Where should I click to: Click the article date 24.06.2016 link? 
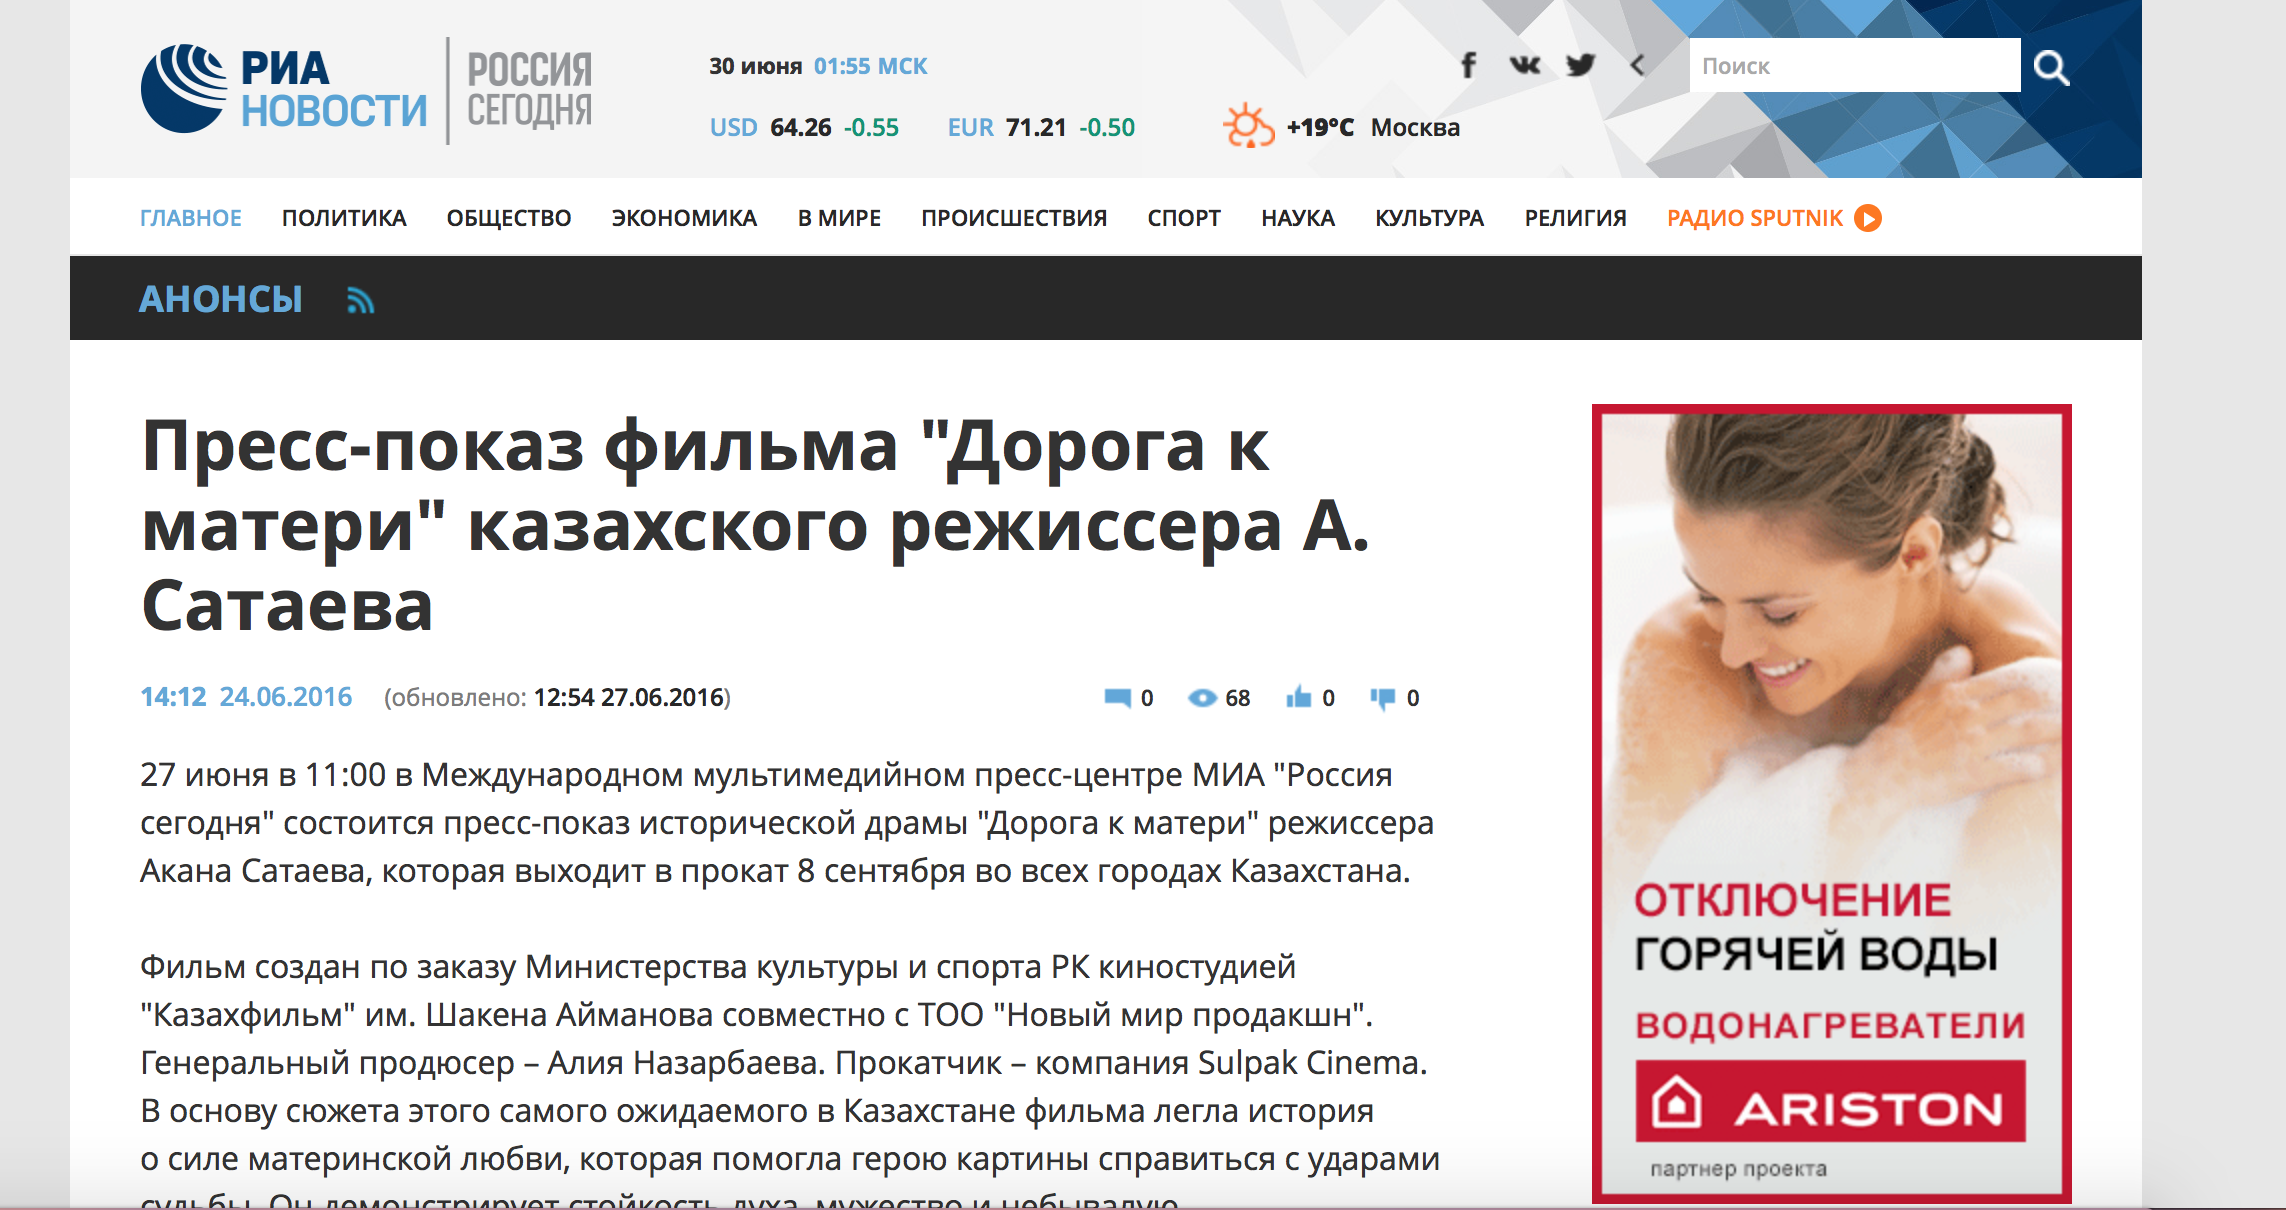(285, 697)
